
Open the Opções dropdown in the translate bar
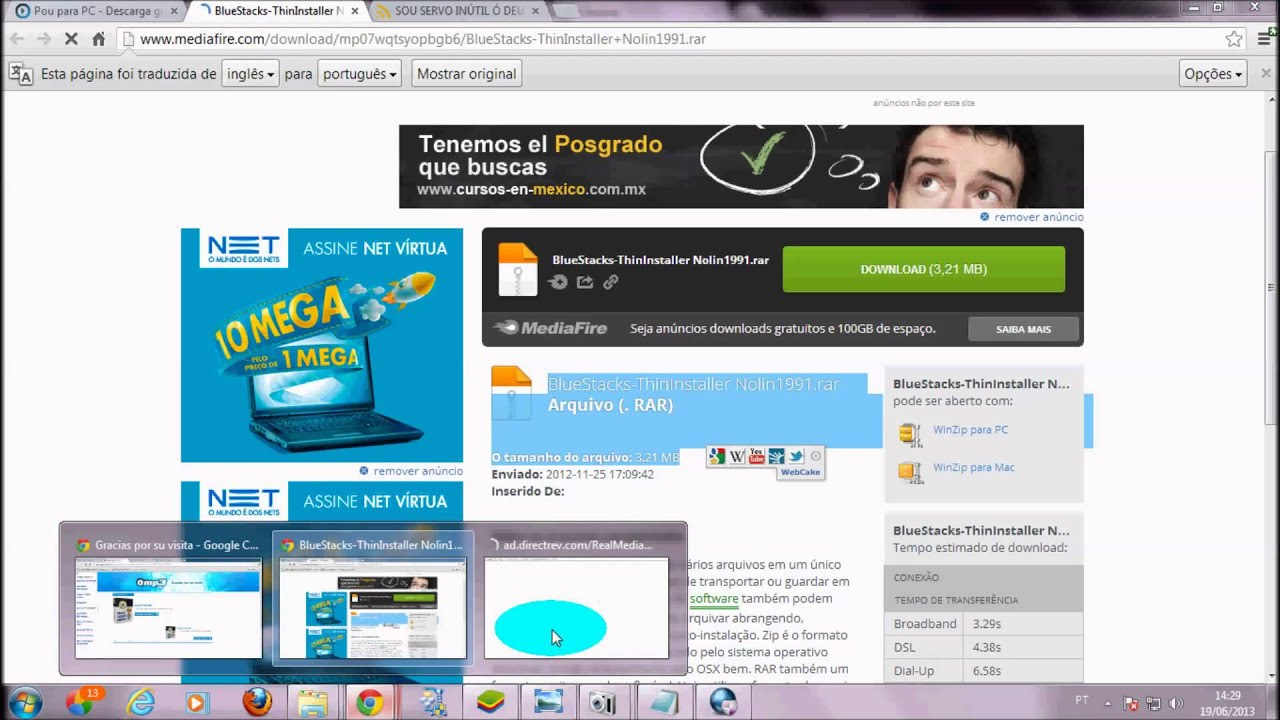tap(1213, 74)
